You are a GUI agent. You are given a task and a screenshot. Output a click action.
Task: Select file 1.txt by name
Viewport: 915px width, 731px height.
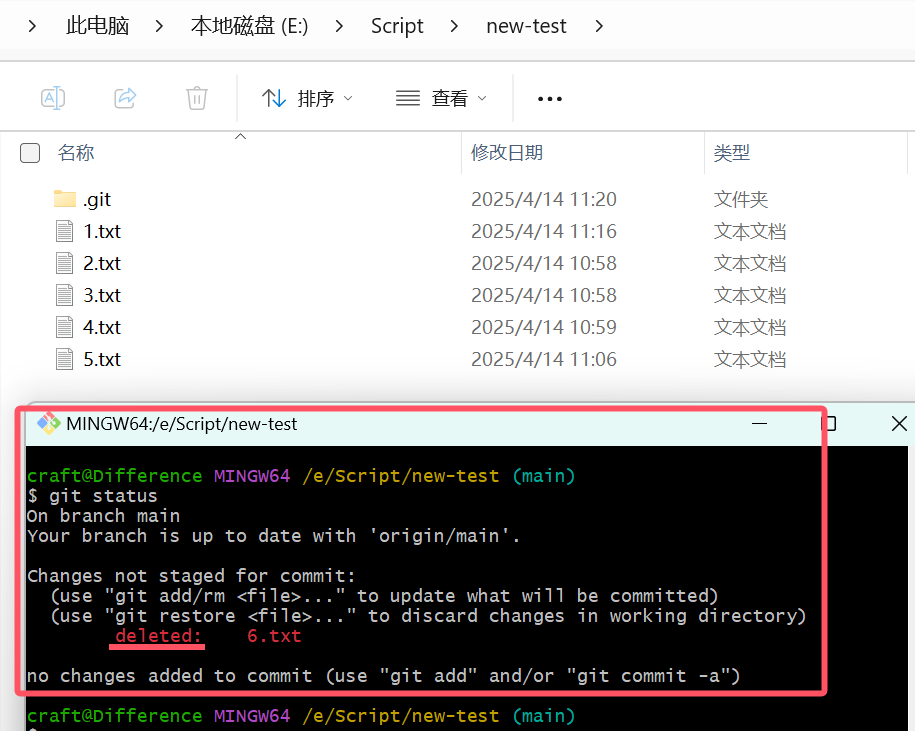pos(102,232)
